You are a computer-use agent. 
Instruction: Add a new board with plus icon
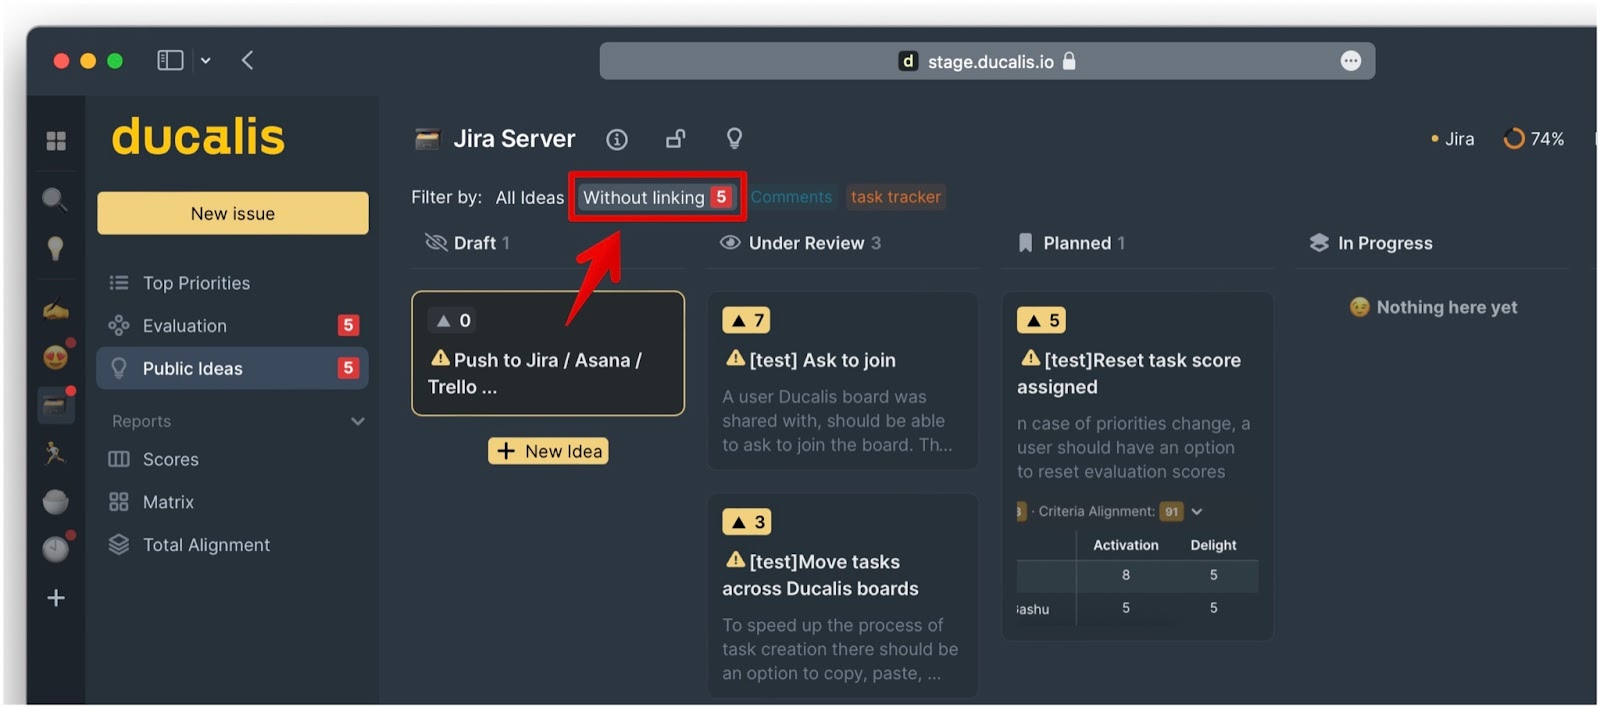point(56,598)
